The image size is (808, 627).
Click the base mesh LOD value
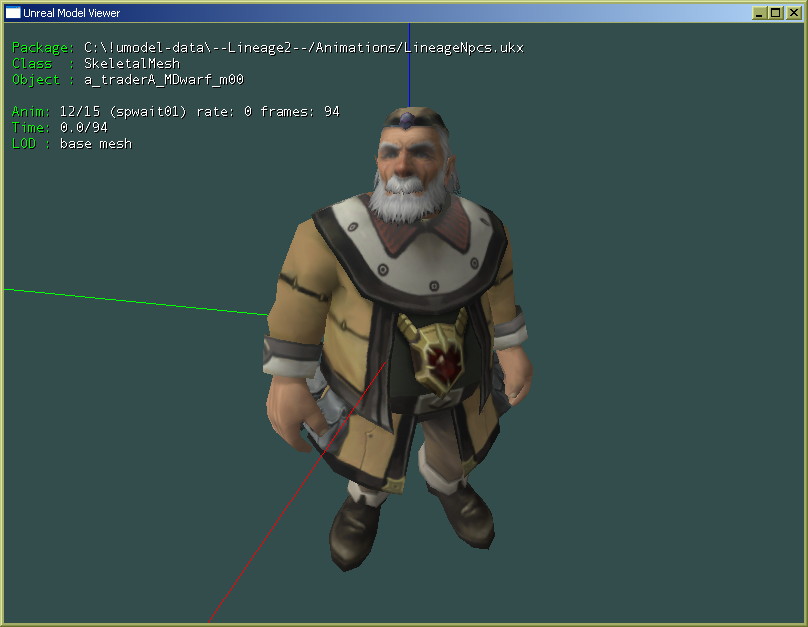(96, 144)
